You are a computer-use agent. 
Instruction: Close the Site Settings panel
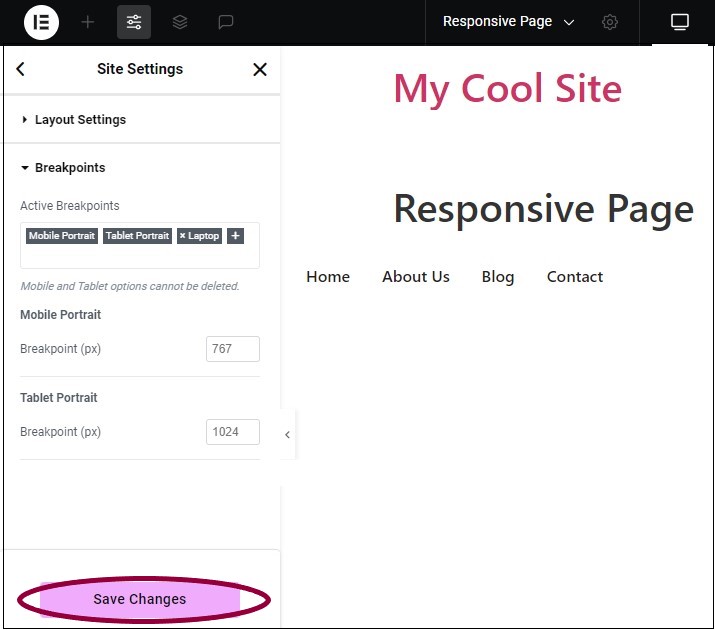(260, 69)
